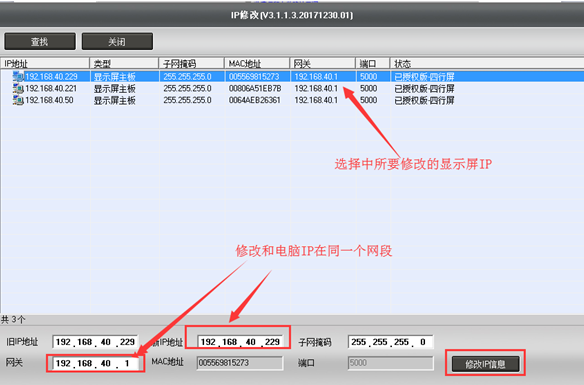Screen dimensions: 584x385
Task: Click the 子网掩码 input field
Action: point(390,342)
